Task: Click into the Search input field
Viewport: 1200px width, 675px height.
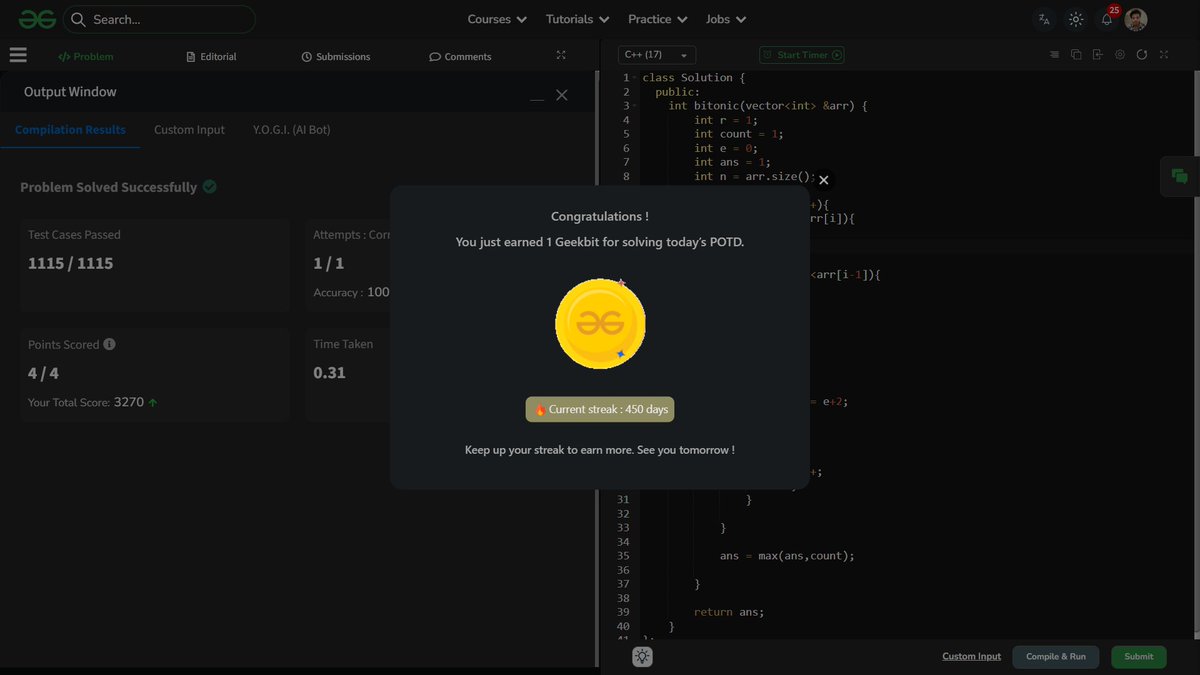Action: coord(160,19)
